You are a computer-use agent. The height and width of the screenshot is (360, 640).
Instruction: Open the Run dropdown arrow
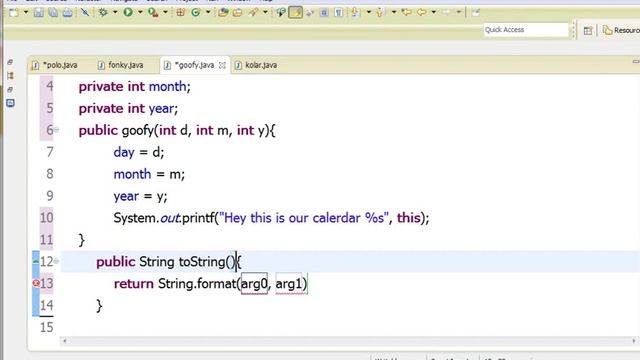[140, 13]
